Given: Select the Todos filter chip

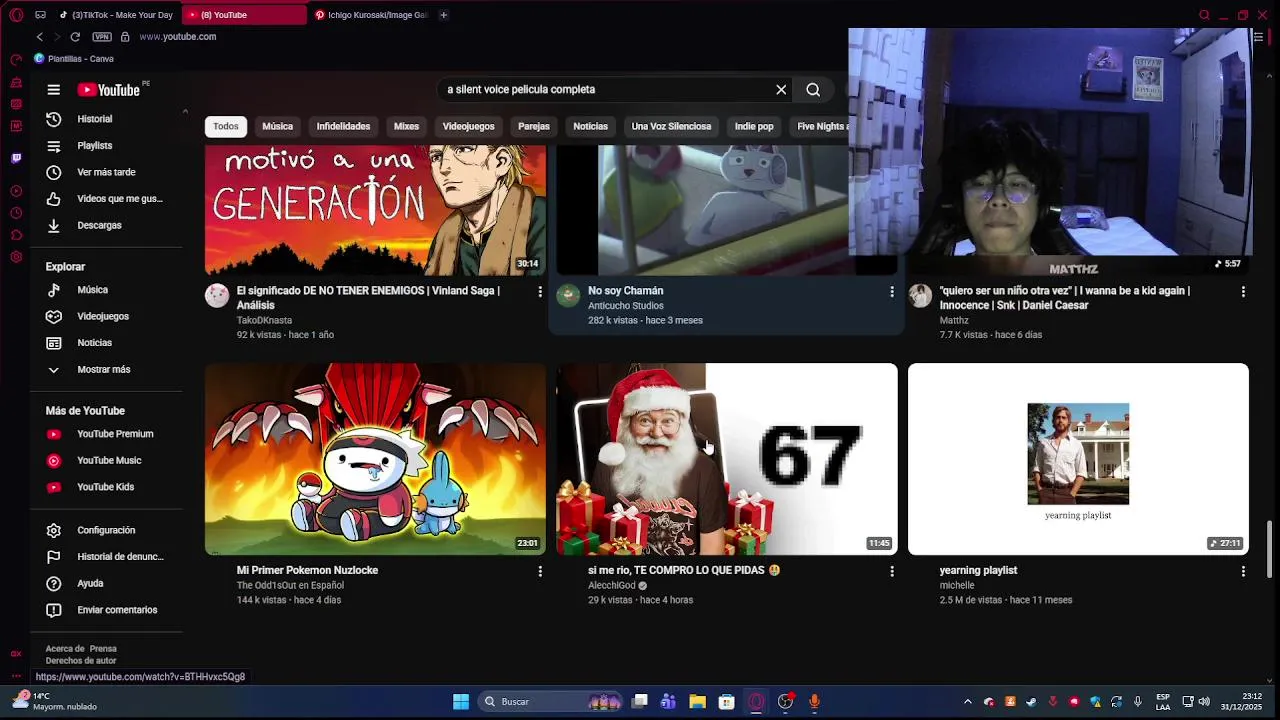Looking at the screenshot, I should (x=226, y=127).
